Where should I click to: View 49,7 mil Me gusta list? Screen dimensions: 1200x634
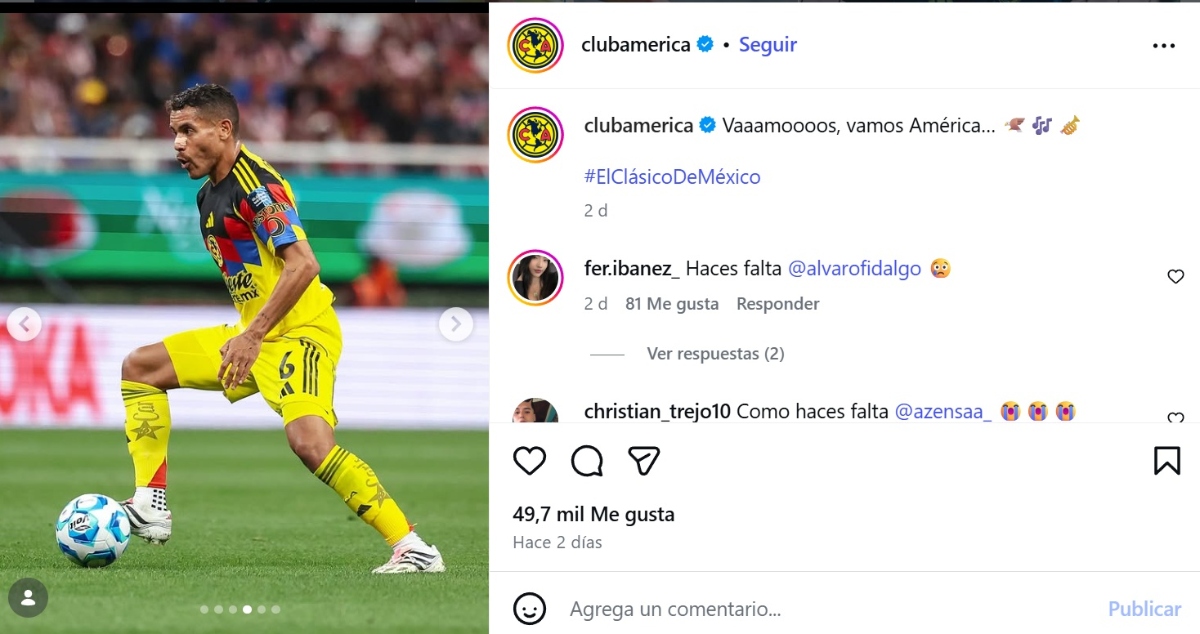pos(594,515)
